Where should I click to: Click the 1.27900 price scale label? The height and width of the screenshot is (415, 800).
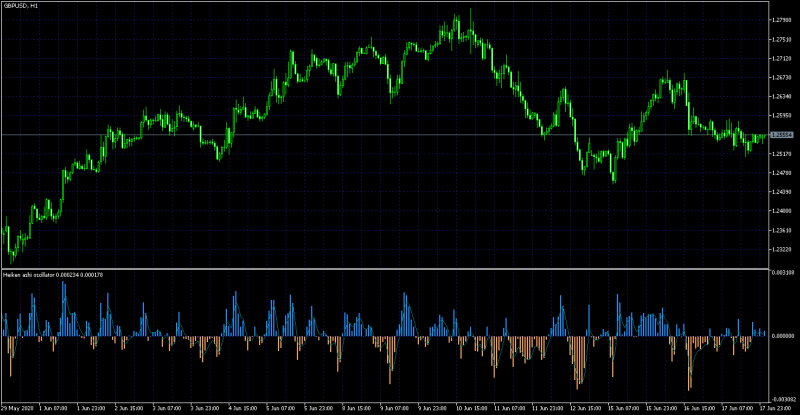pyautogui.click(x=781, y=20)
